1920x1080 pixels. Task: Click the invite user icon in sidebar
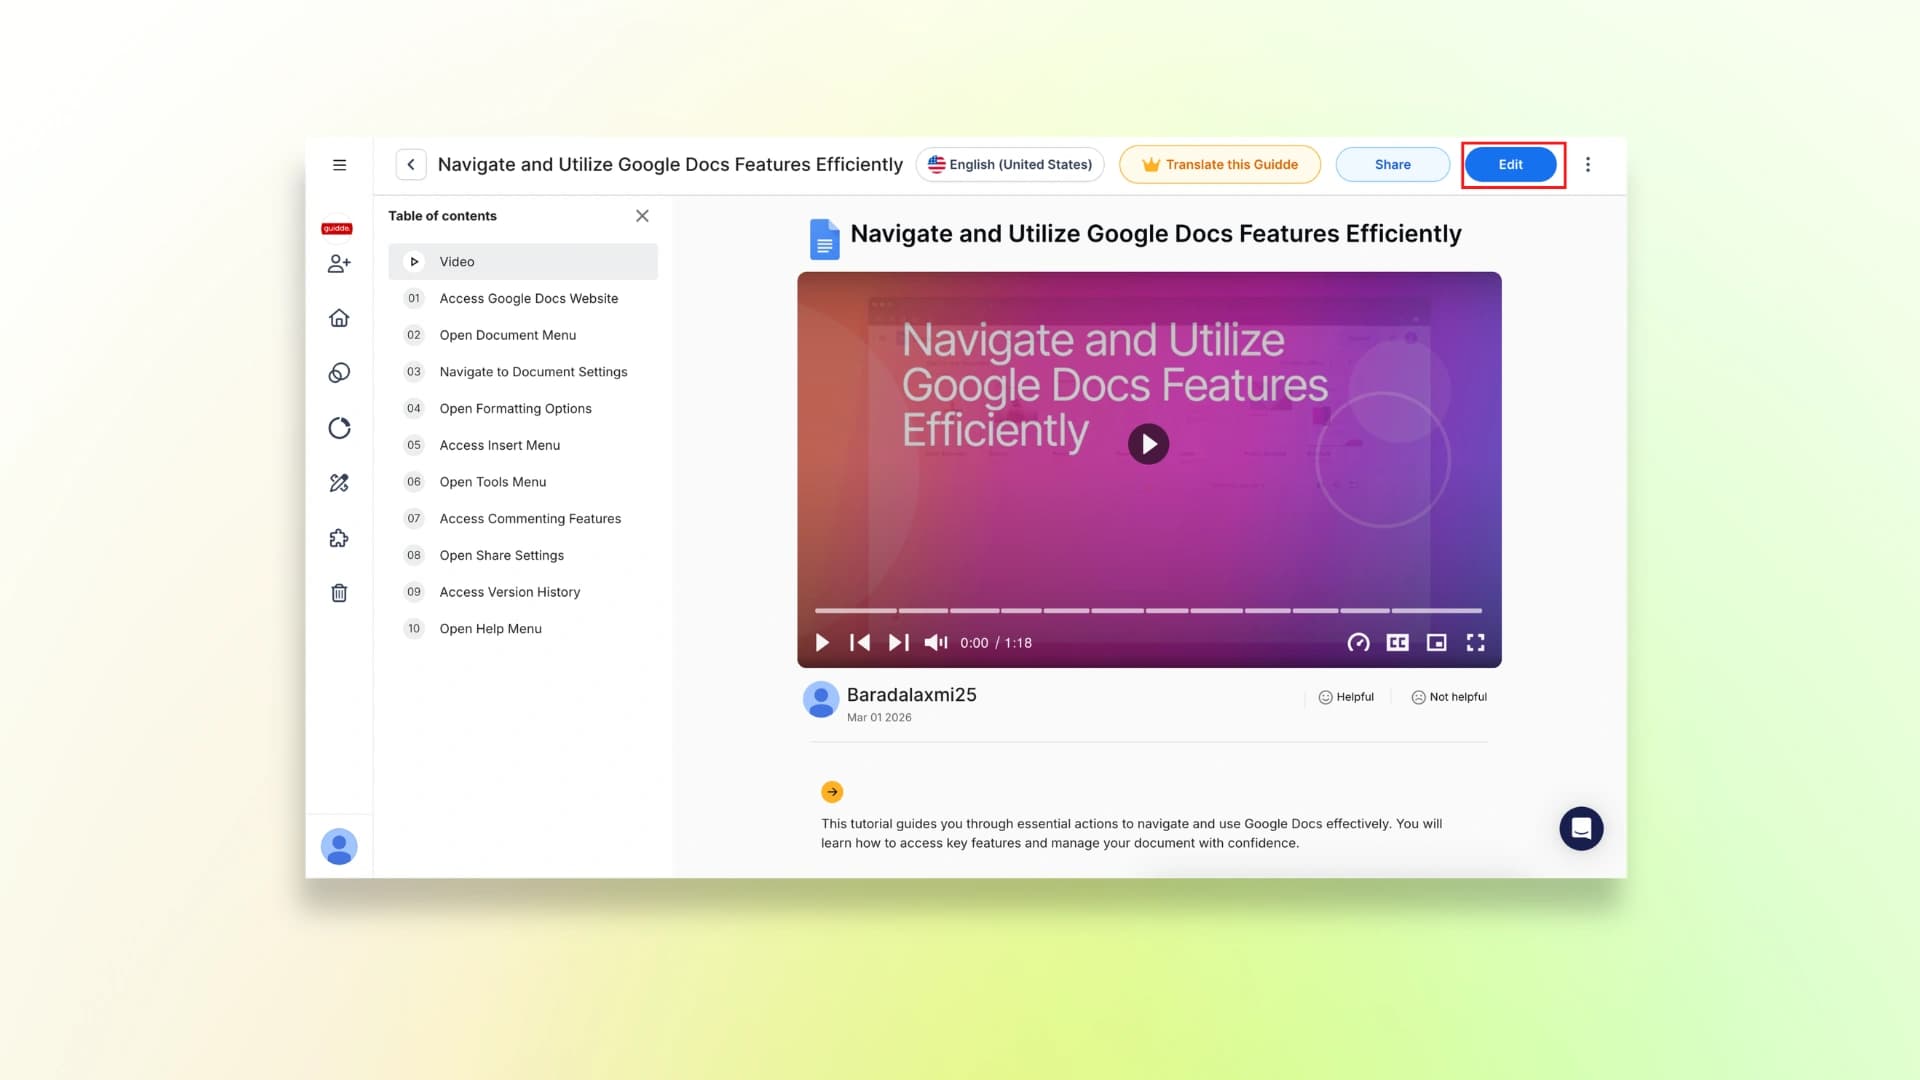click(x=339, y=263)
